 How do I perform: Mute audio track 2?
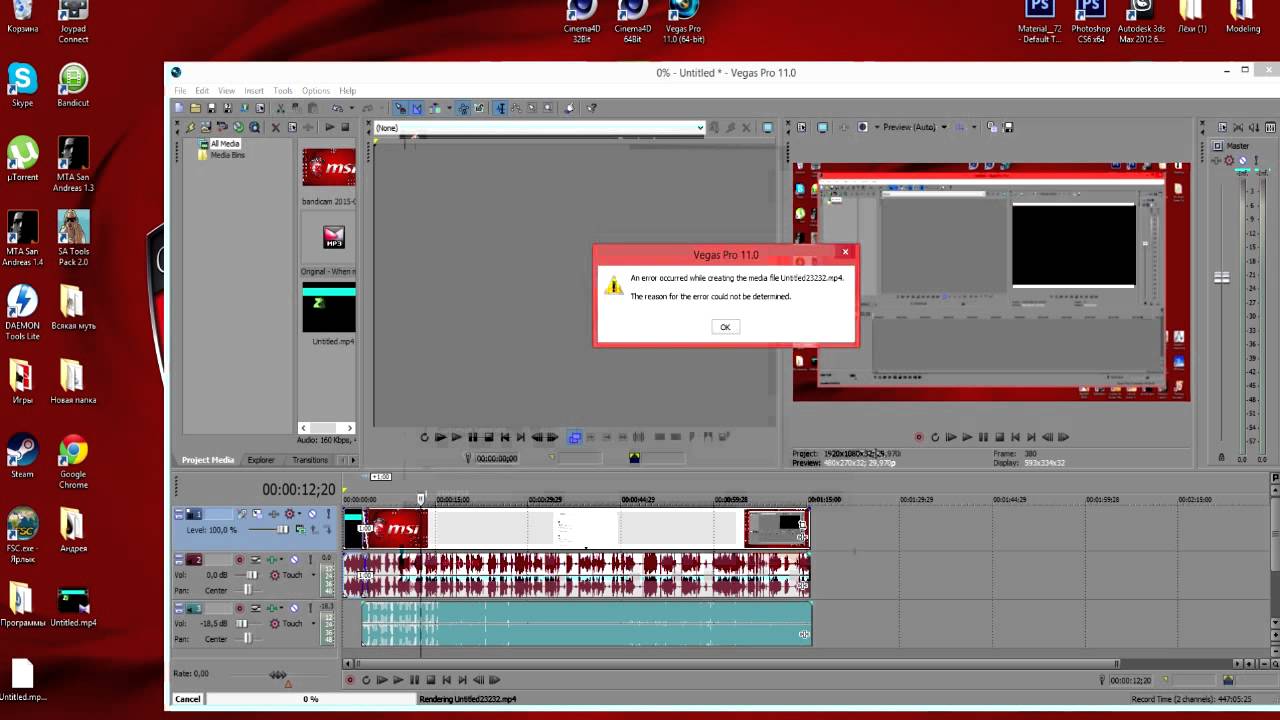[x=294, y=560]
